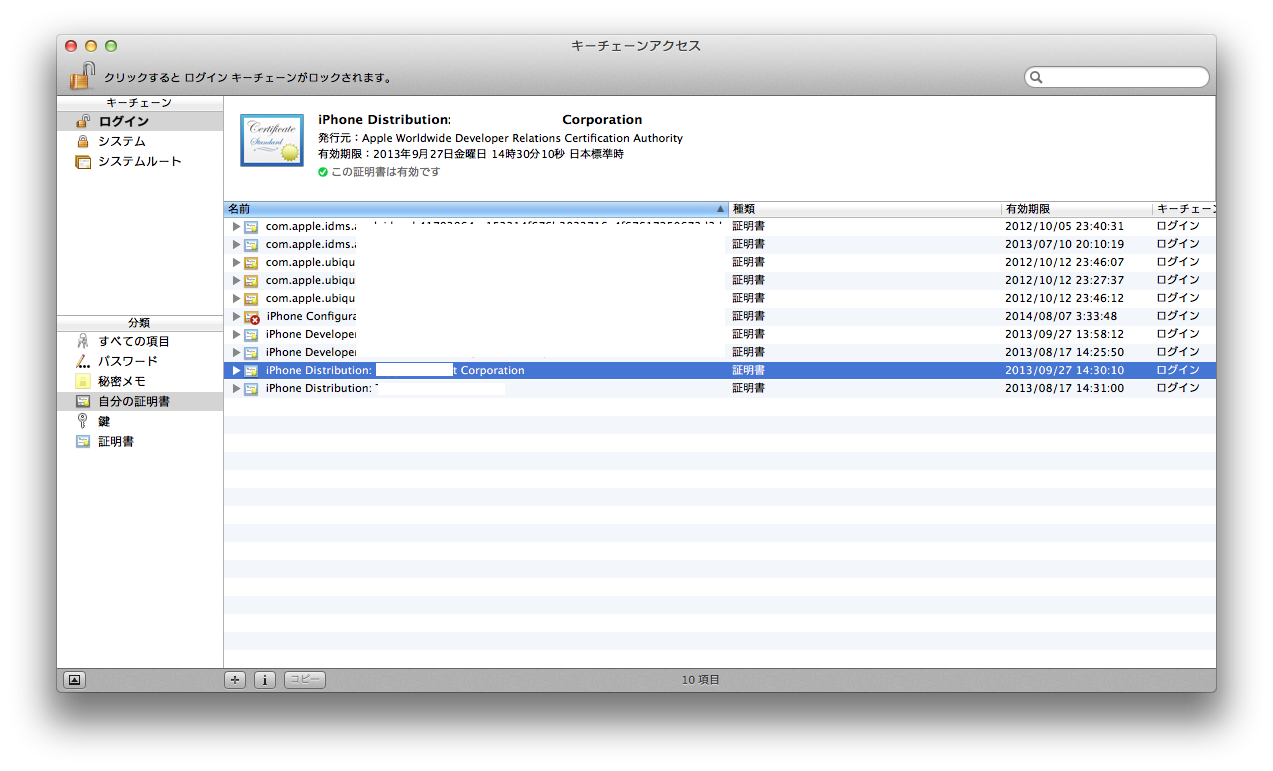Expand the iPhone Configura certificate row
The height and width of the screenshot is (771, 1273).
(x=237, y=317)
